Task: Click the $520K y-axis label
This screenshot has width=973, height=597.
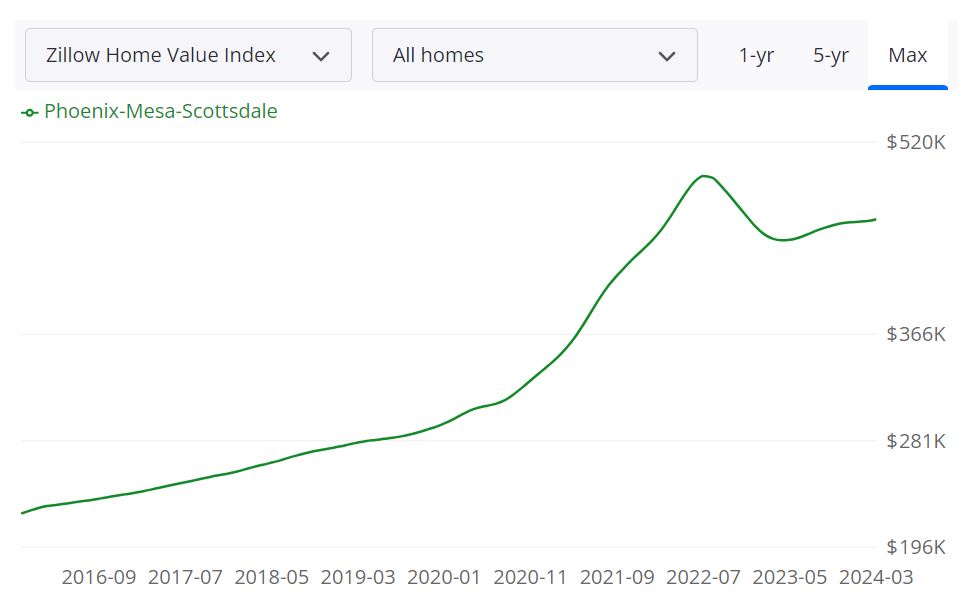Action: coord(916,142)
